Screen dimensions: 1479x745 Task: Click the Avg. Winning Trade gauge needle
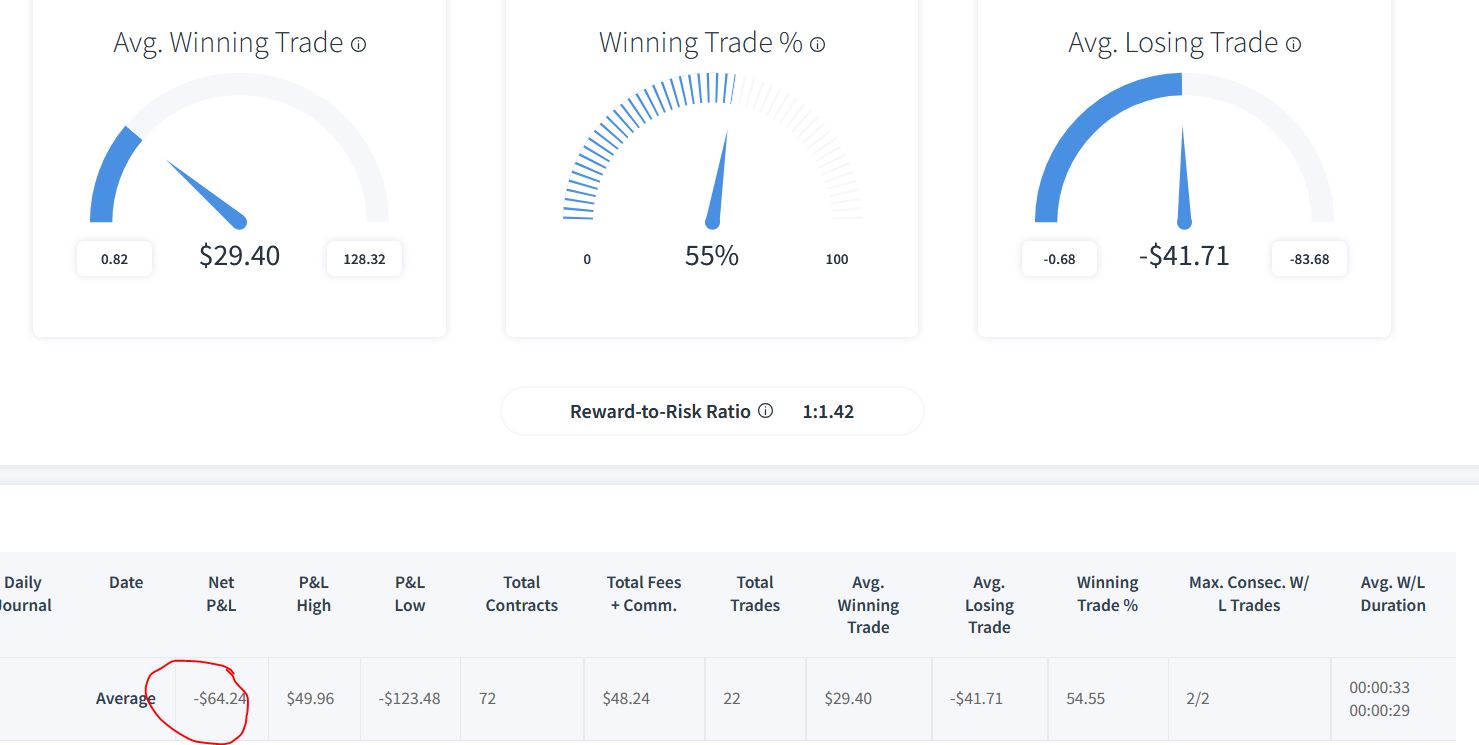coord(207,191)
